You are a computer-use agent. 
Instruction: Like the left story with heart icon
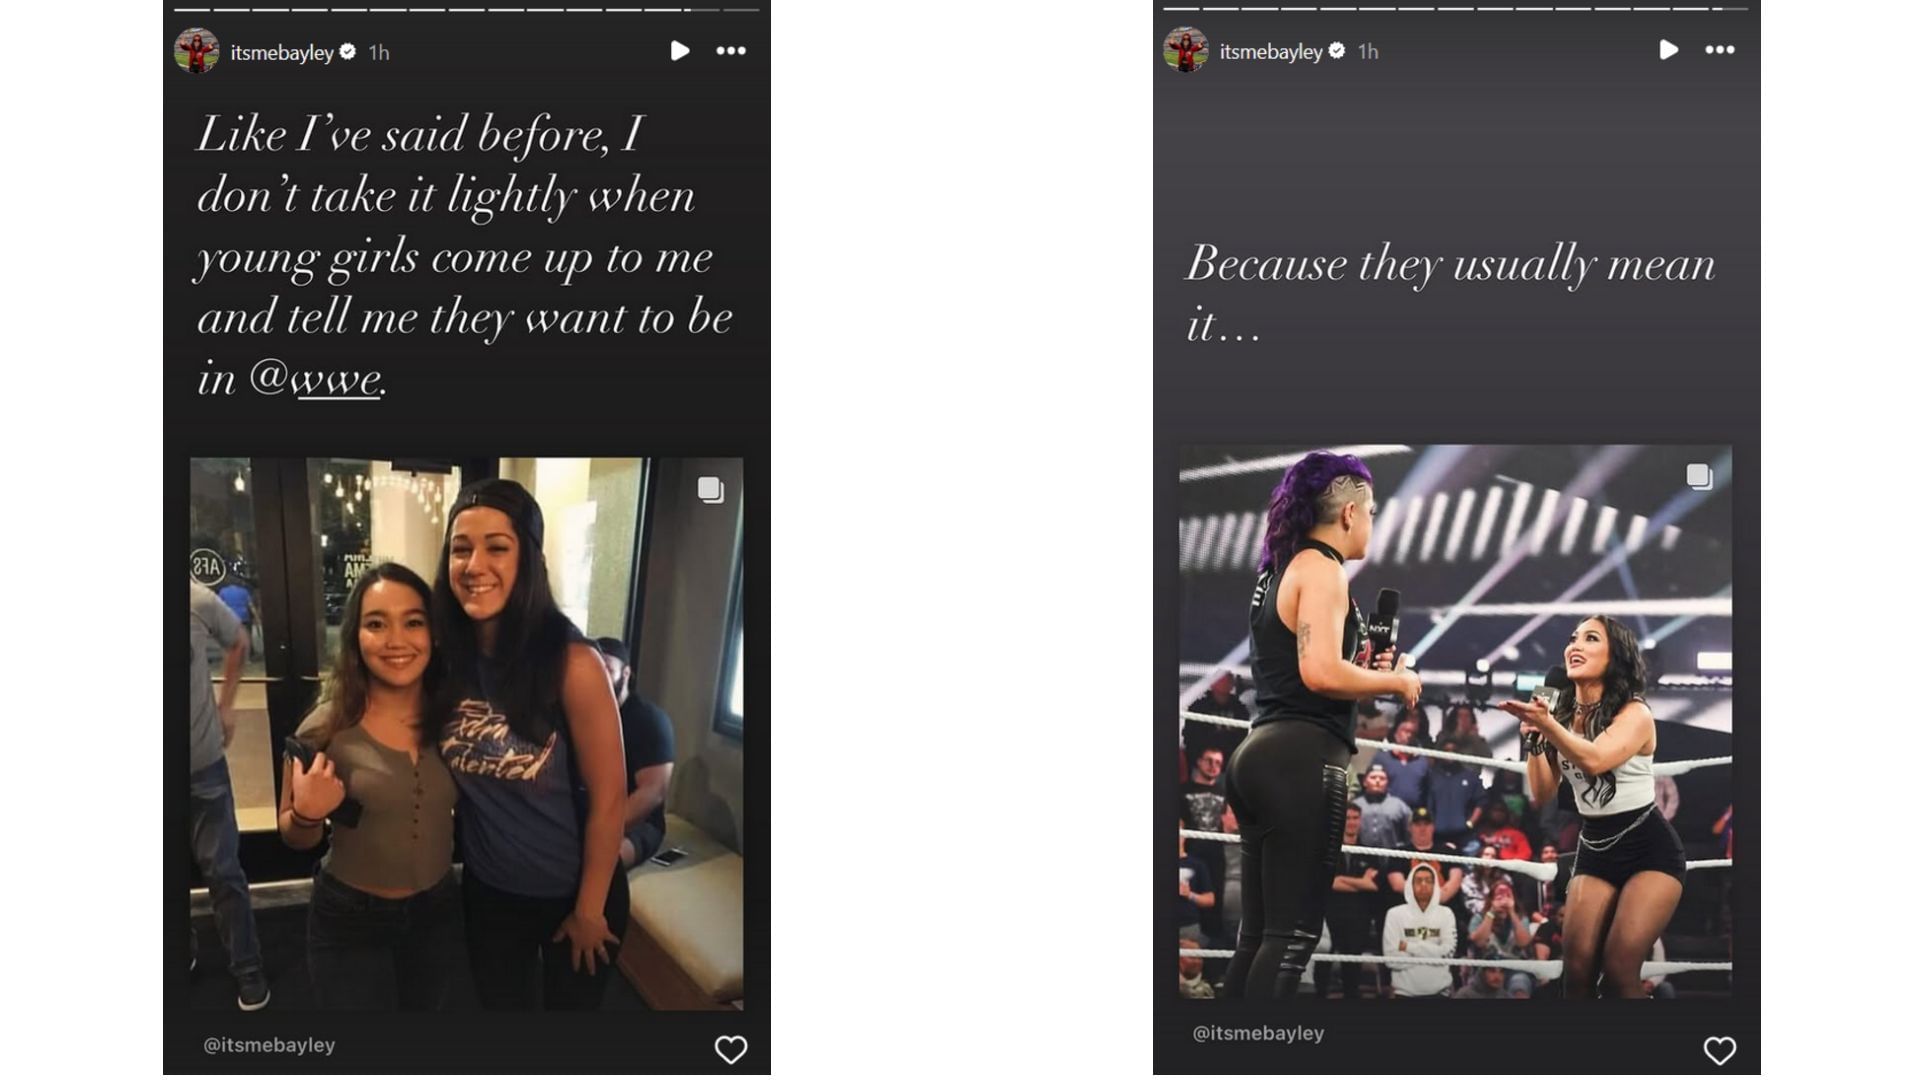pos(731,1049)
